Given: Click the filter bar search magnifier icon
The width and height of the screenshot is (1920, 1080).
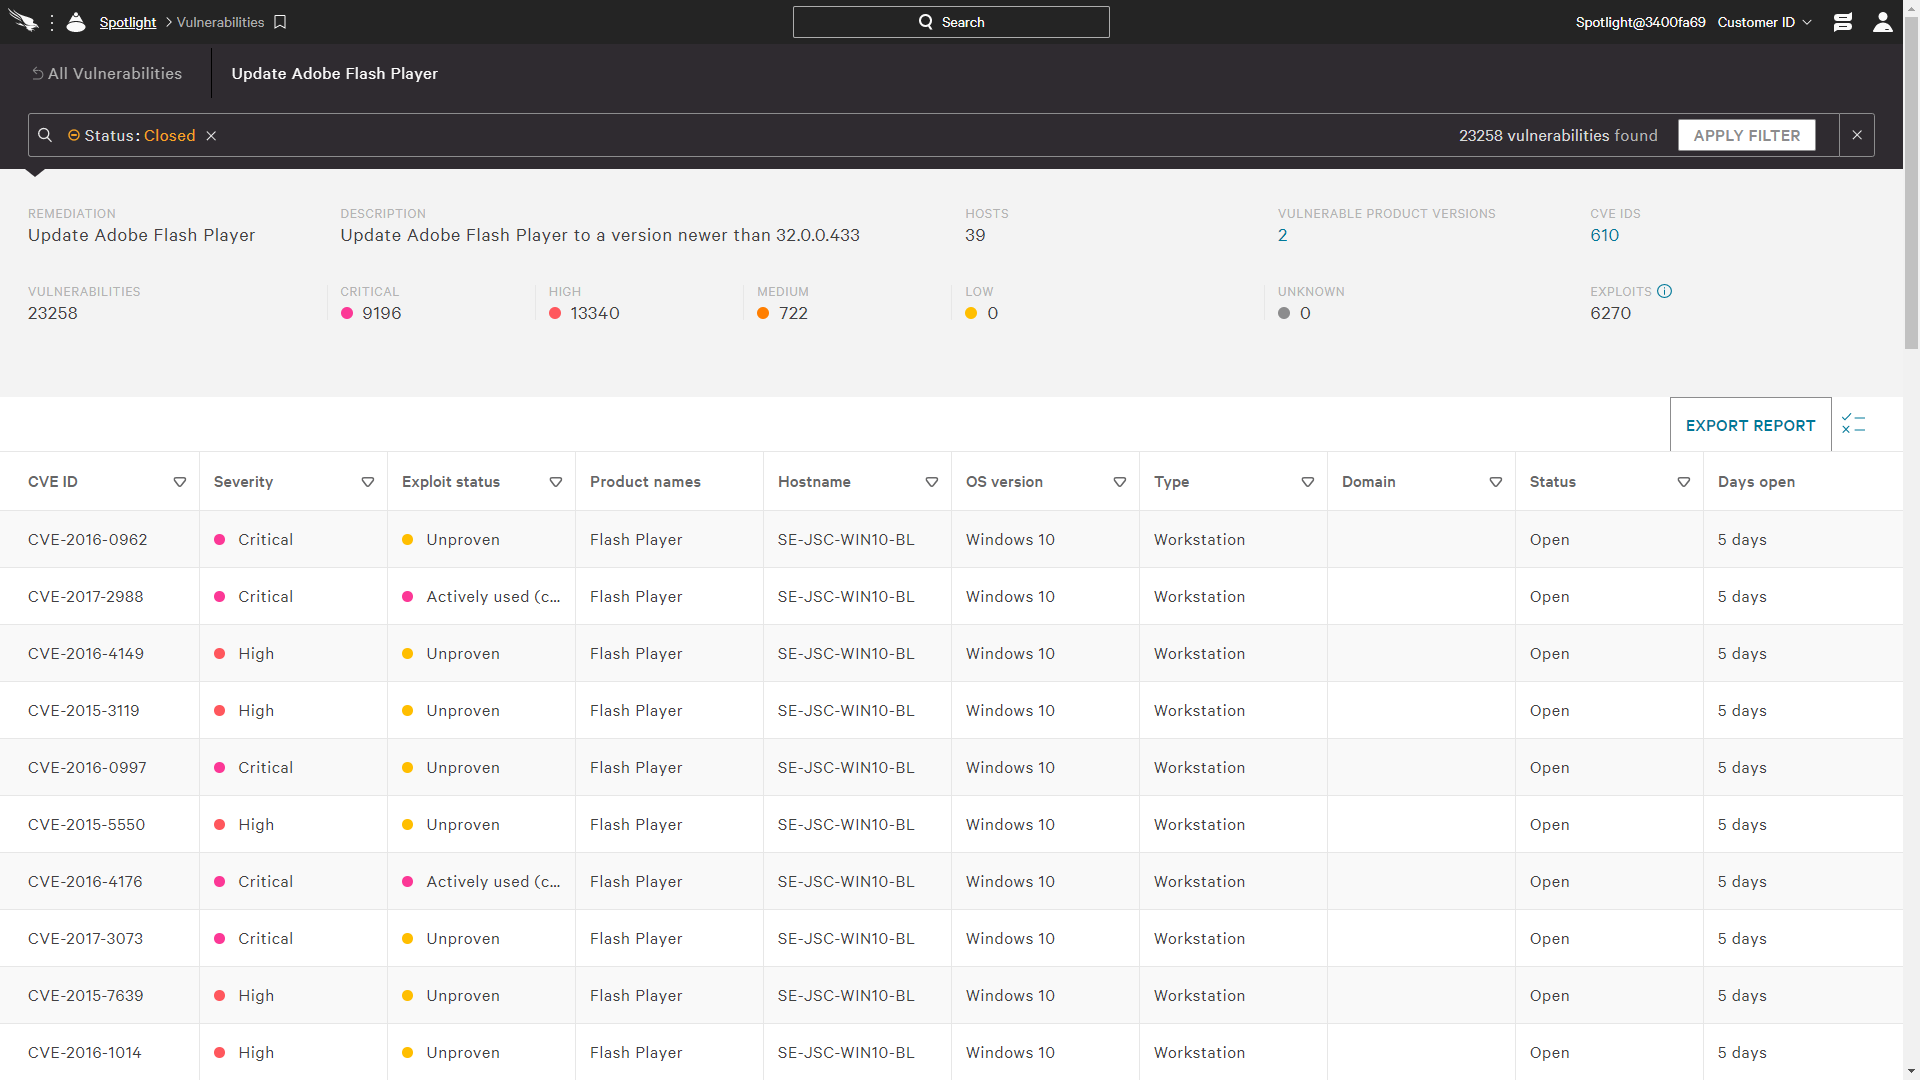Looking at the screenshot, I should click(x=45, y=135).
